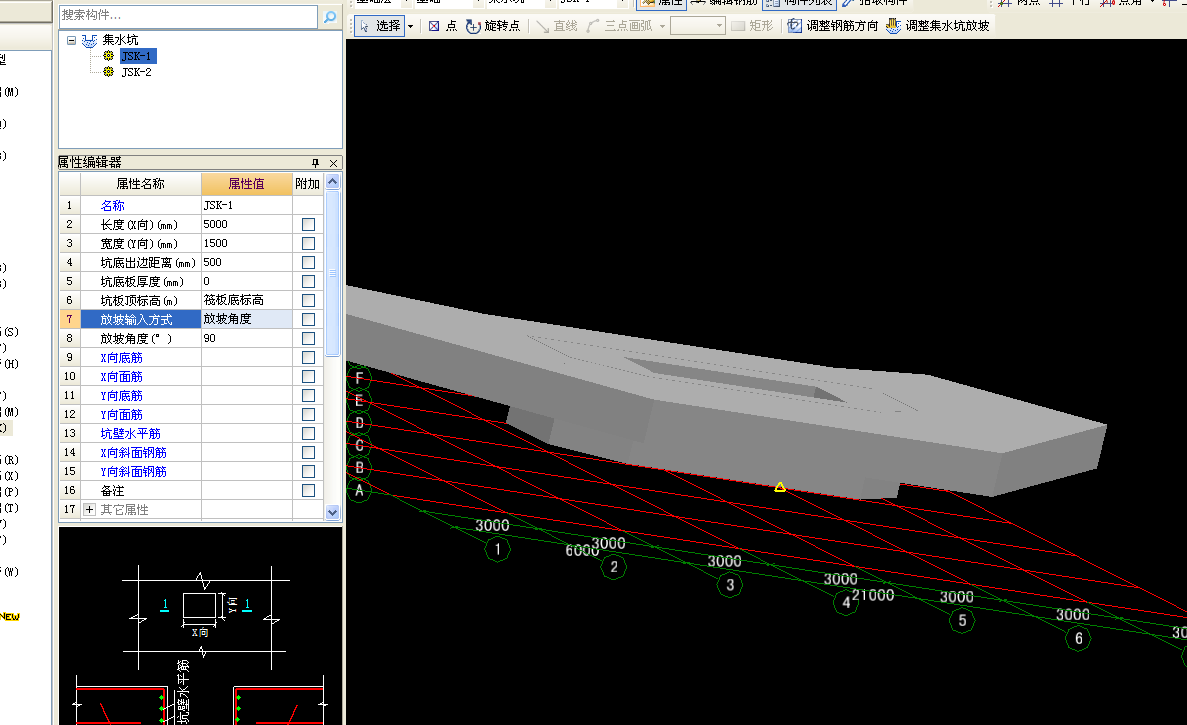1187x725 pixels.
Task: Select JSK-1 in the component tree
Action: coord(136,56)
